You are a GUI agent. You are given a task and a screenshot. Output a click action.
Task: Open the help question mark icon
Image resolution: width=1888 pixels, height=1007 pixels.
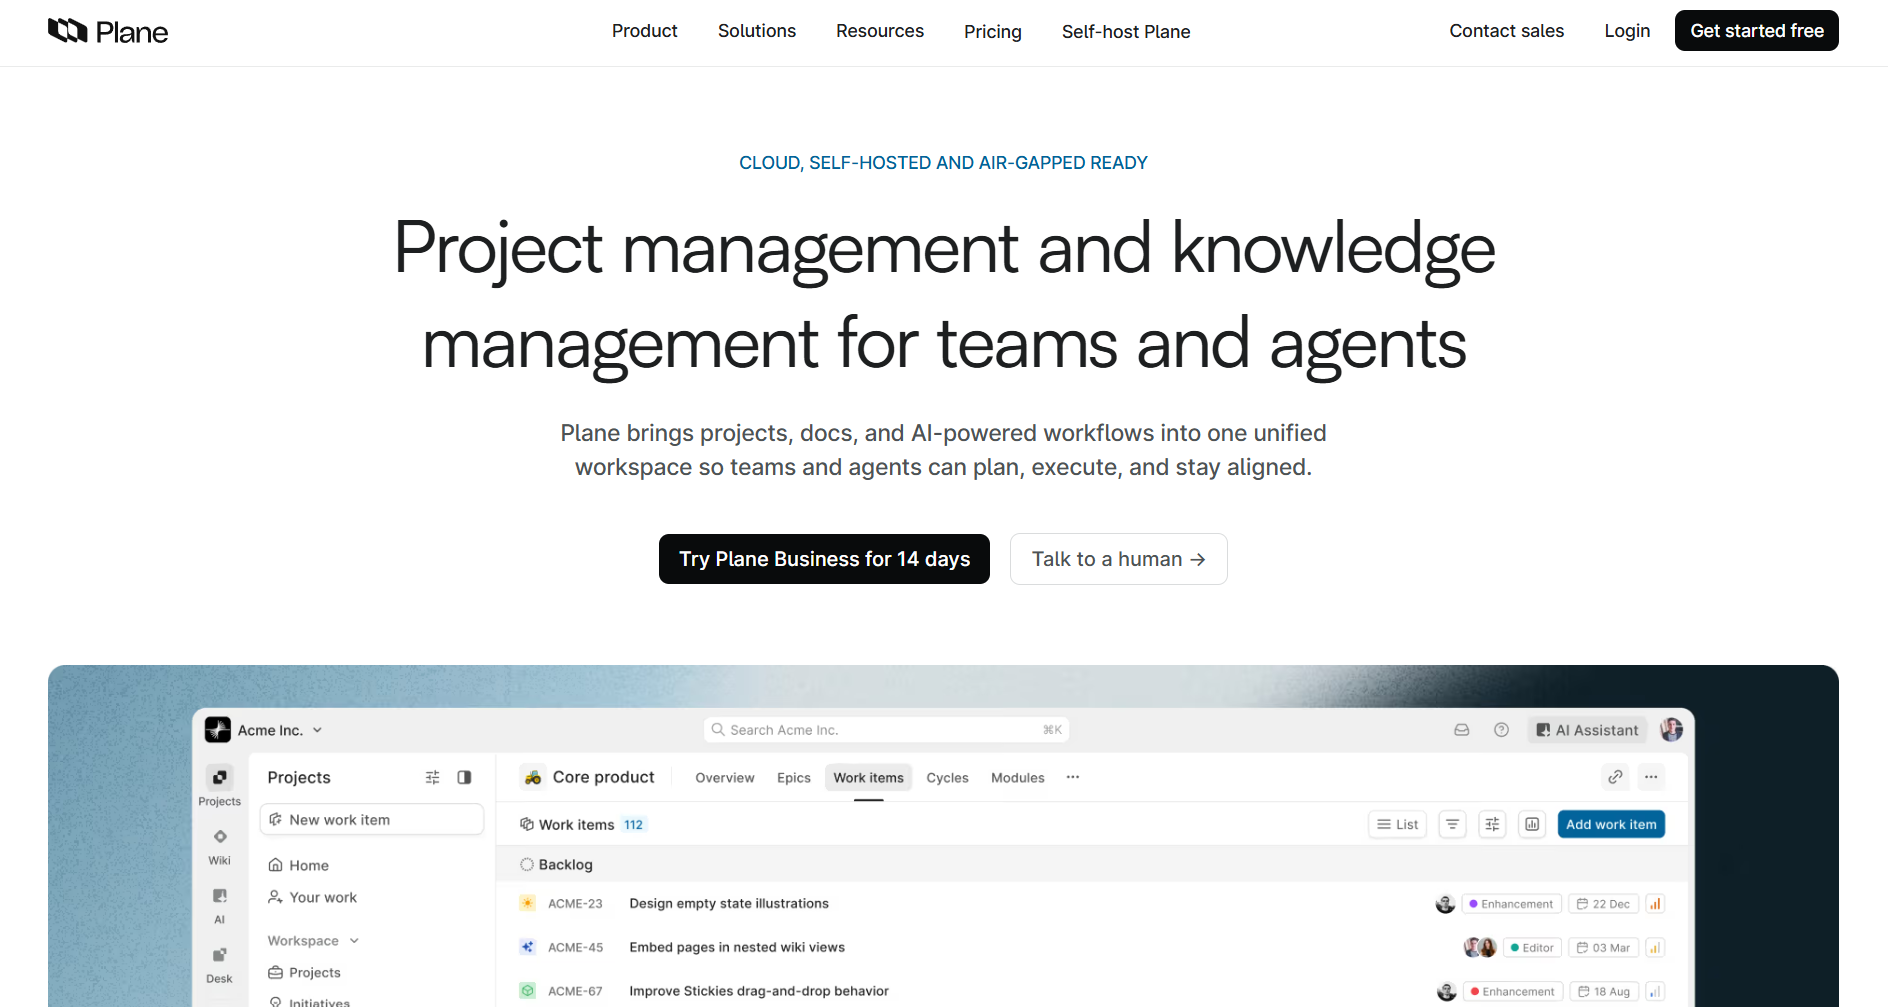(x=1501, y=730)
